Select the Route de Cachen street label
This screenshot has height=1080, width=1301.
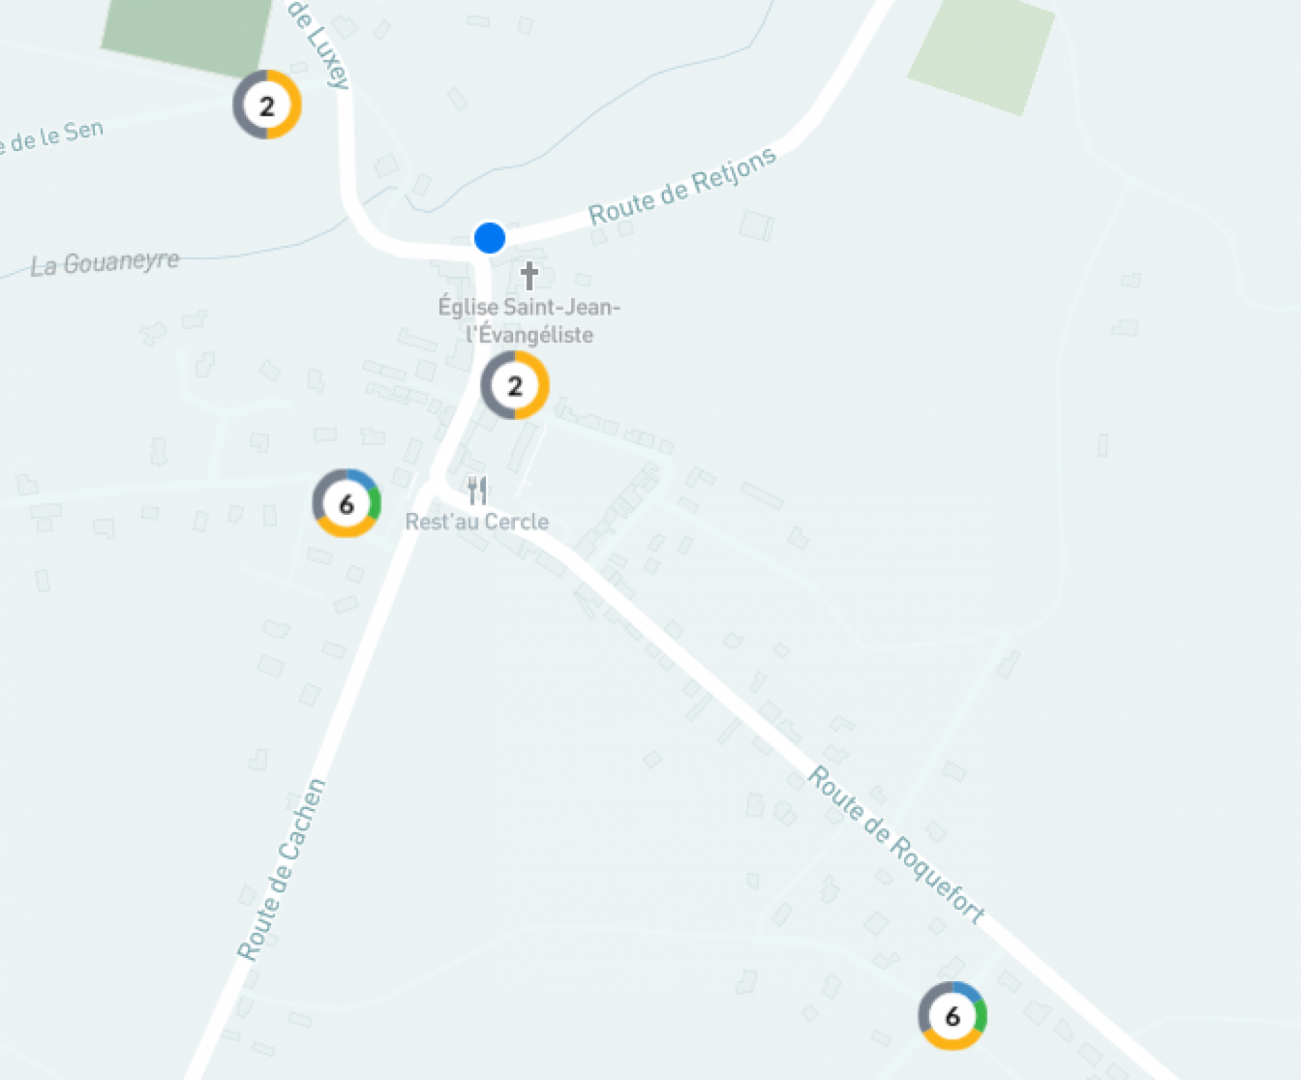point(282,870)
